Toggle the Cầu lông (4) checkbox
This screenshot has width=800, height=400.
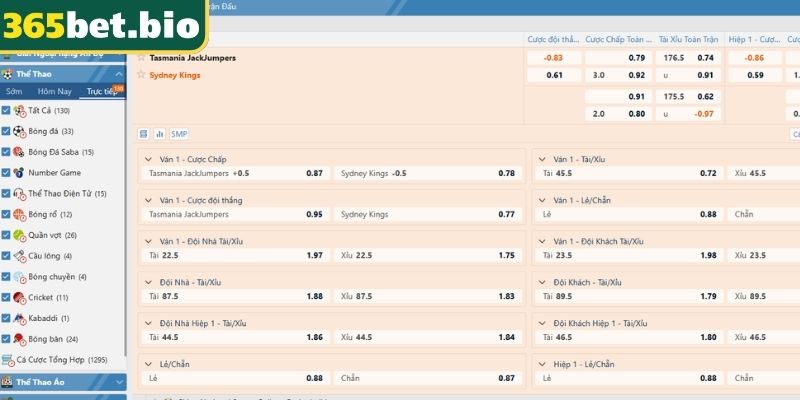pyautogui.click(x=6, y=256)
